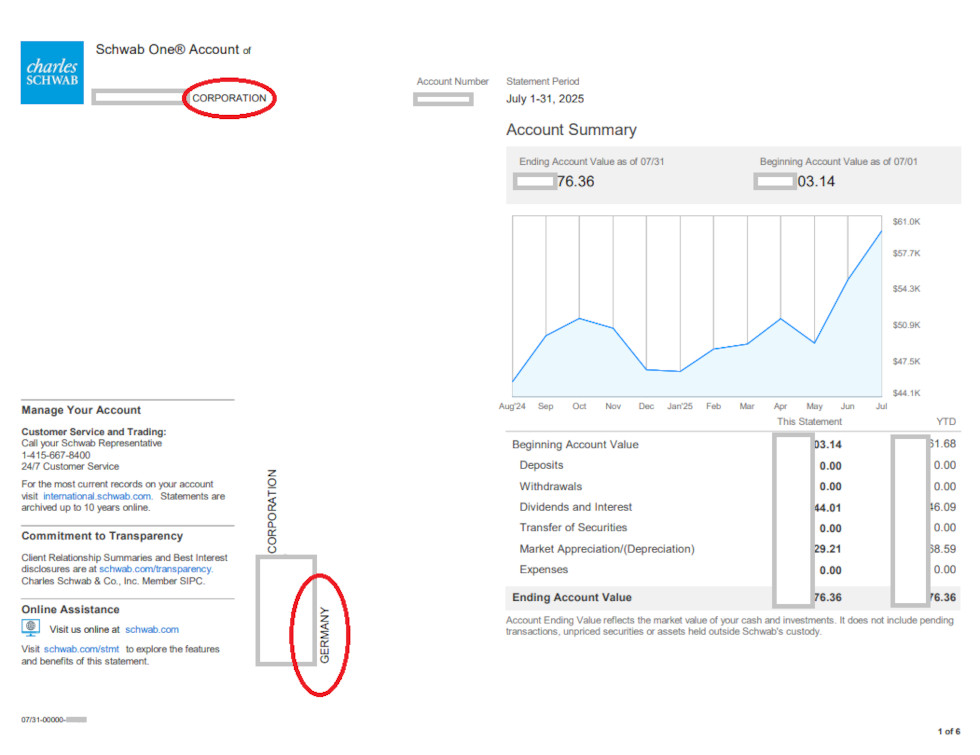
Task: Open the schwab.com/stmt link
Action: point(81,649)
